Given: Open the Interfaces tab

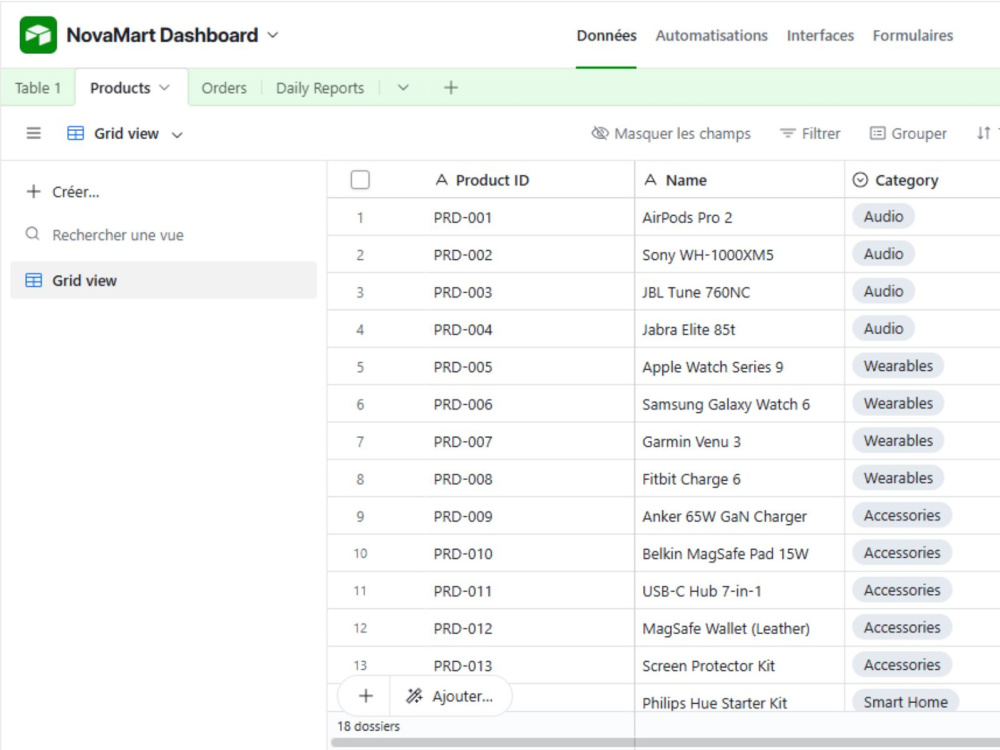Looking at the screenshot, I should [x=820, y=36].
